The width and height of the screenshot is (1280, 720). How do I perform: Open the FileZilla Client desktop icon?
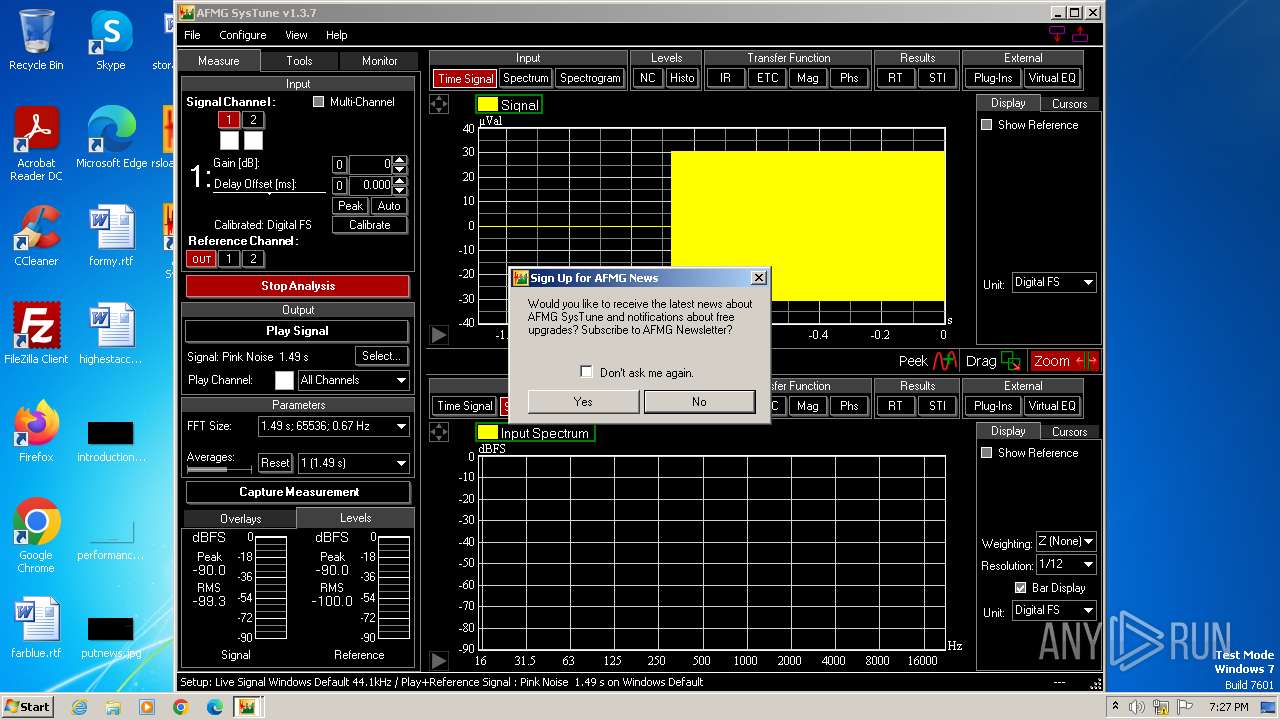click(x=36, y=334)
